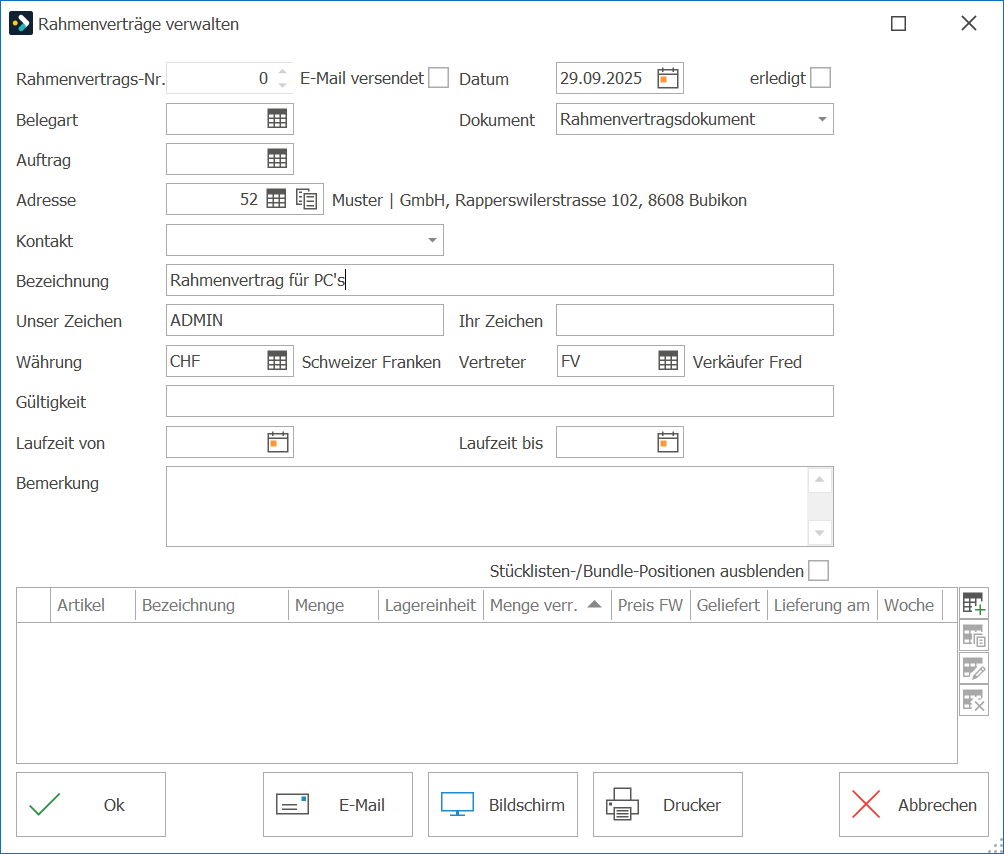Viewport: 1004px width, 854px height.
Task: Print using the Drucker button
Action: (x=668, y=805)
